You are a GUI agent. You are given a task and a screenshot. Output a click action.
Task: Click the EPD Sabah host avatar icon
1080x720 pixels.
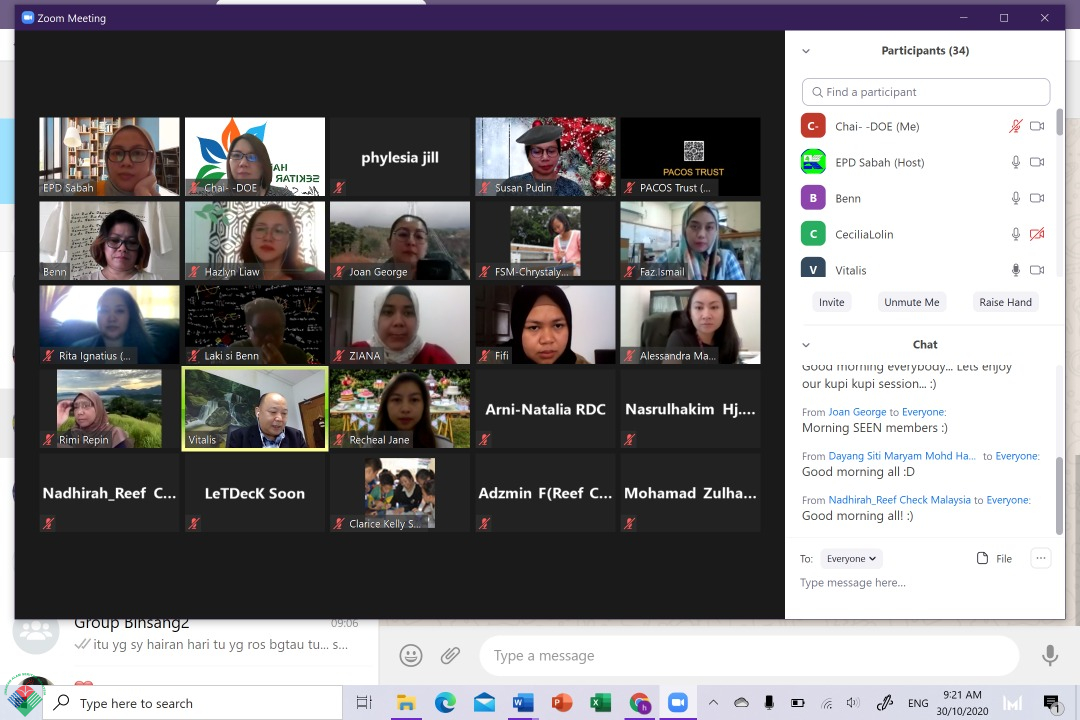(x=813, y=162)
